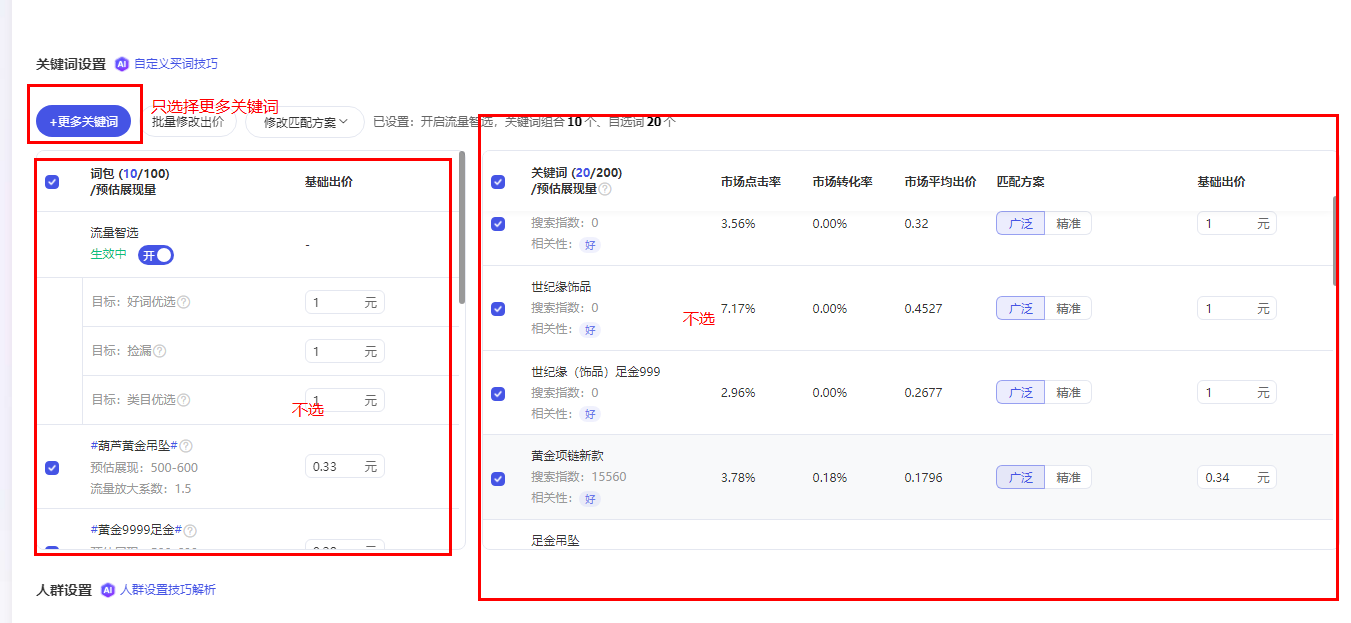Uncheck the 黄金项链新款 keyword checkbox
This screenshot has height=623, width=1351.
pos(498,479)
